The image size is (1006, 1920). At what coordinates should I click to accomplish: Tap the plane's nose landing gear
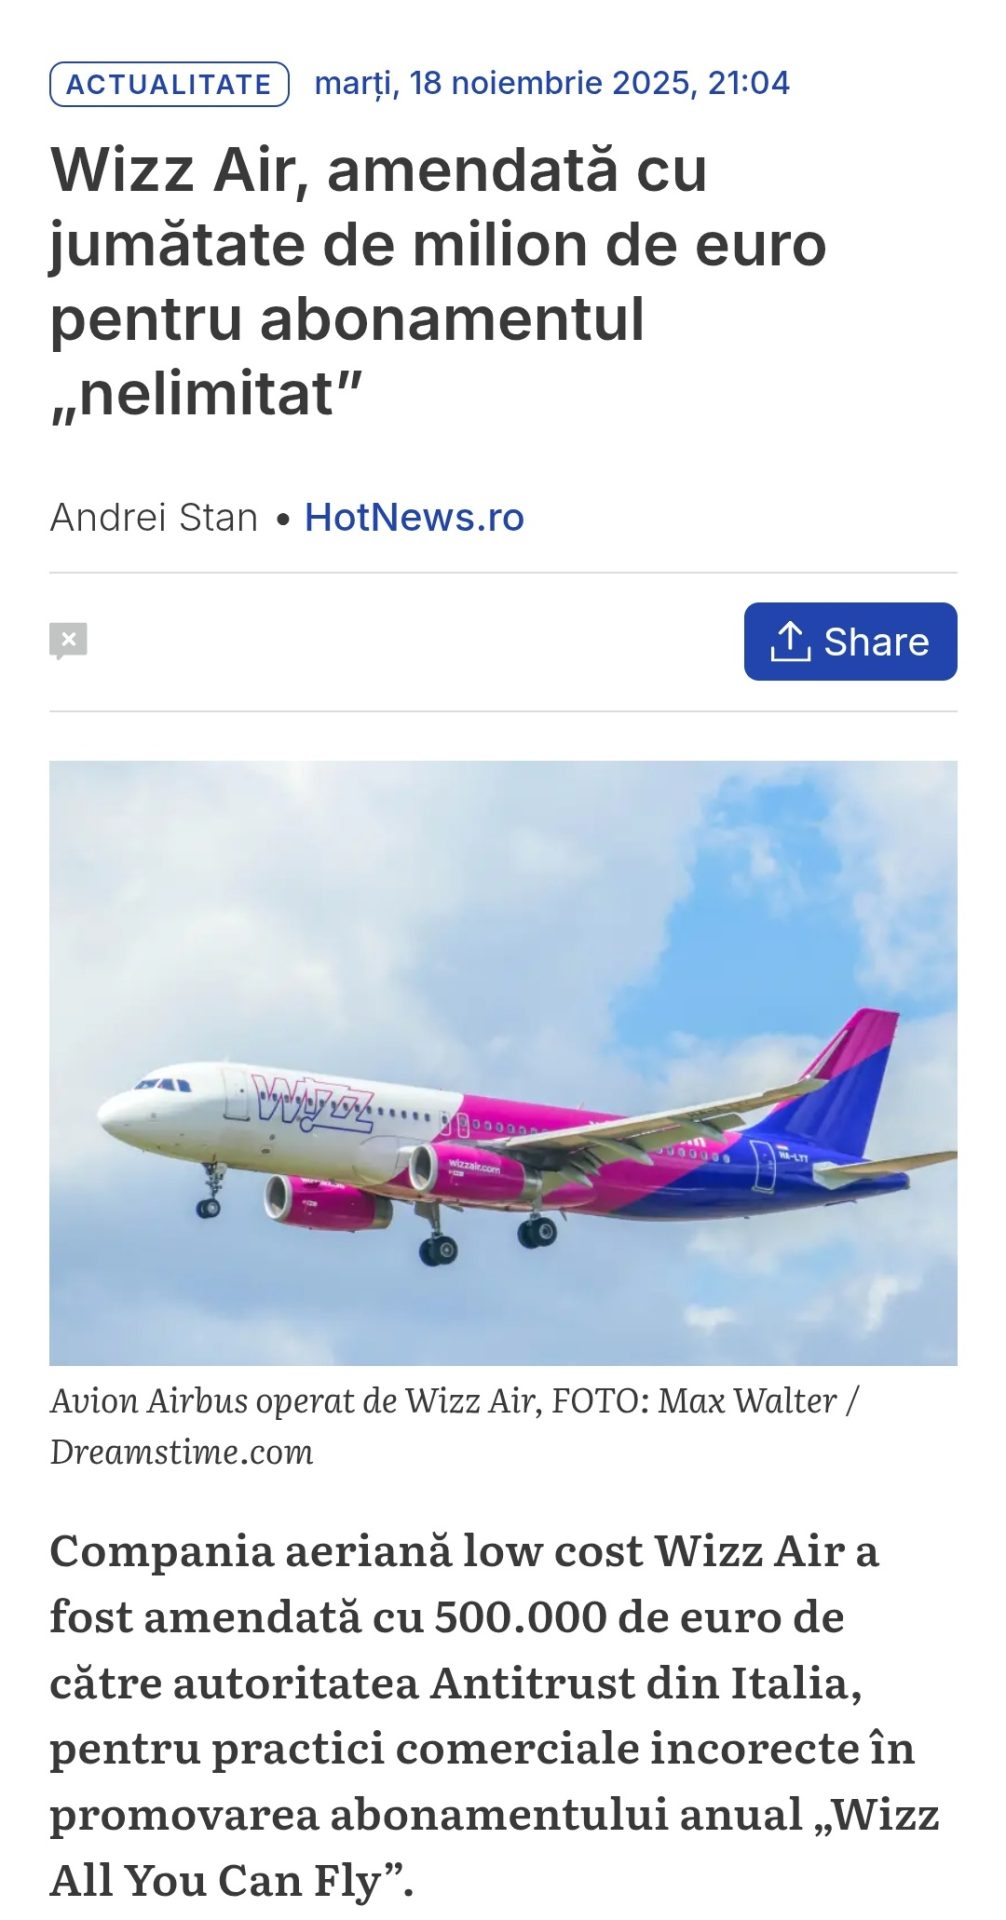pos(210,1191)
